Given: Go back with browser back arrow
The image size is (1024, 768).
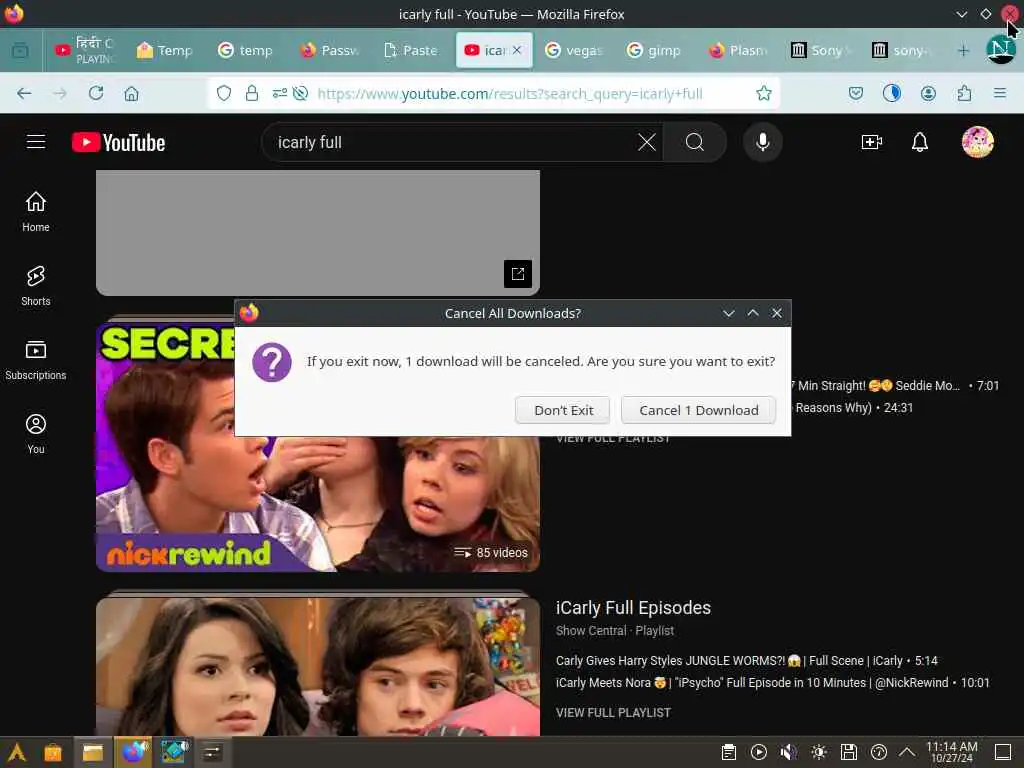Looking at the screenshot, I should click(24, 93).
